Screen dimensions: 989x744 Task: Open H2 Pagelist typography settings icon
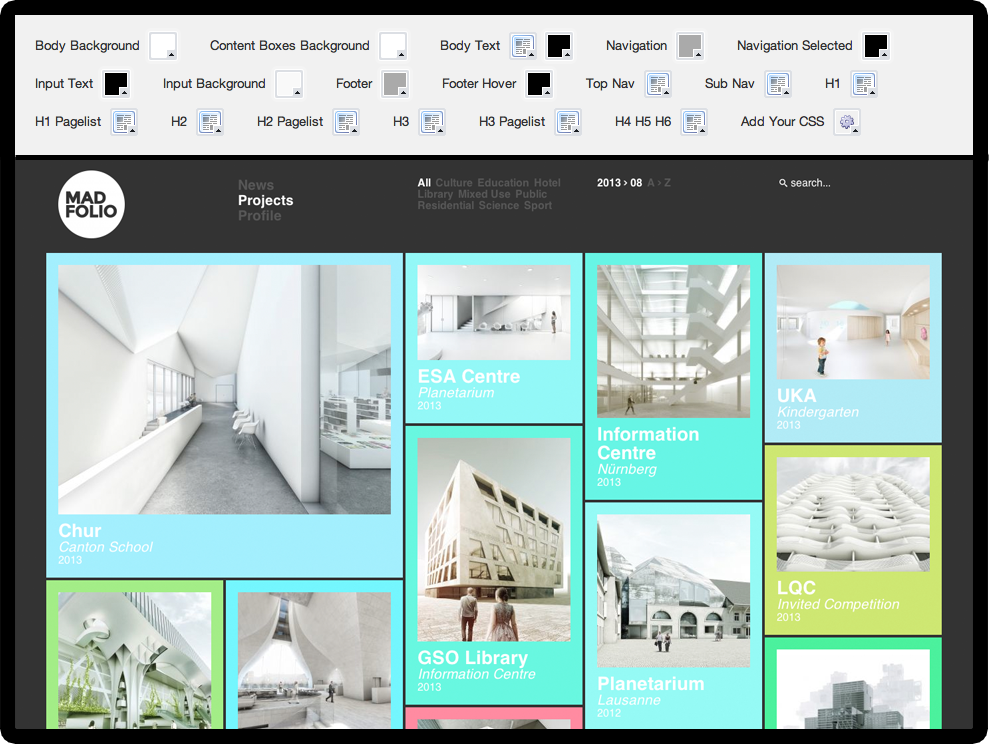[x=346, y=122]
